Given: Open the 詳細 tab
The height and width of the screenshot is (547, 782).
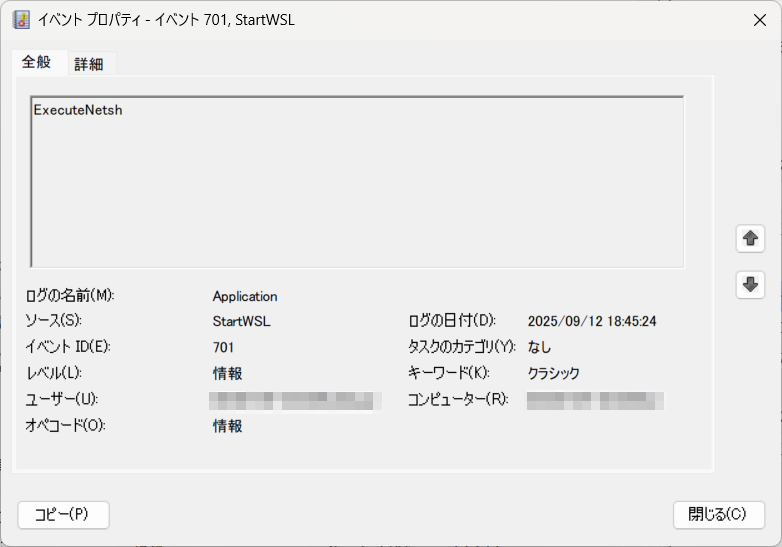Looking at the screenshot, I should point(89,64).
